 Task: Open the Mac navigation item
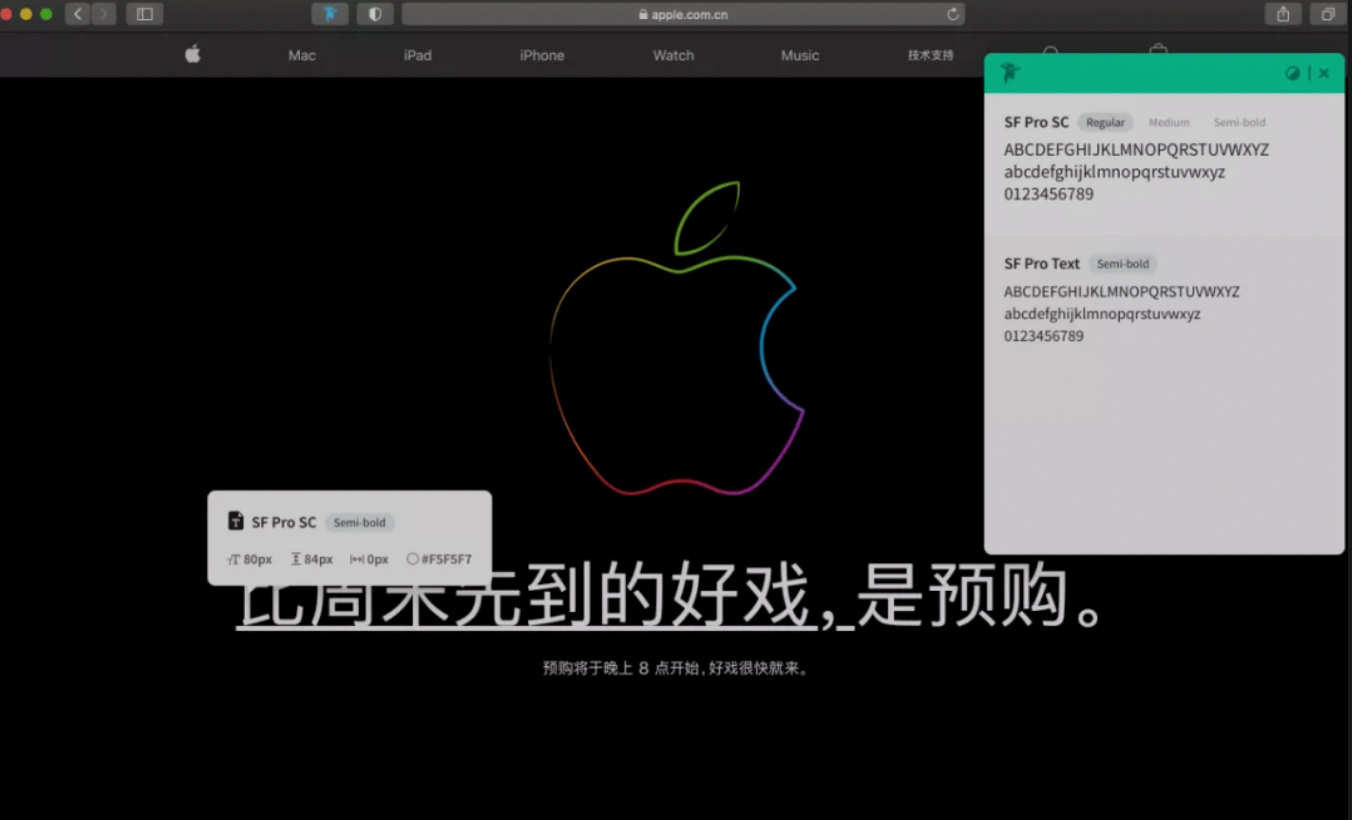[x=302, y=55]
